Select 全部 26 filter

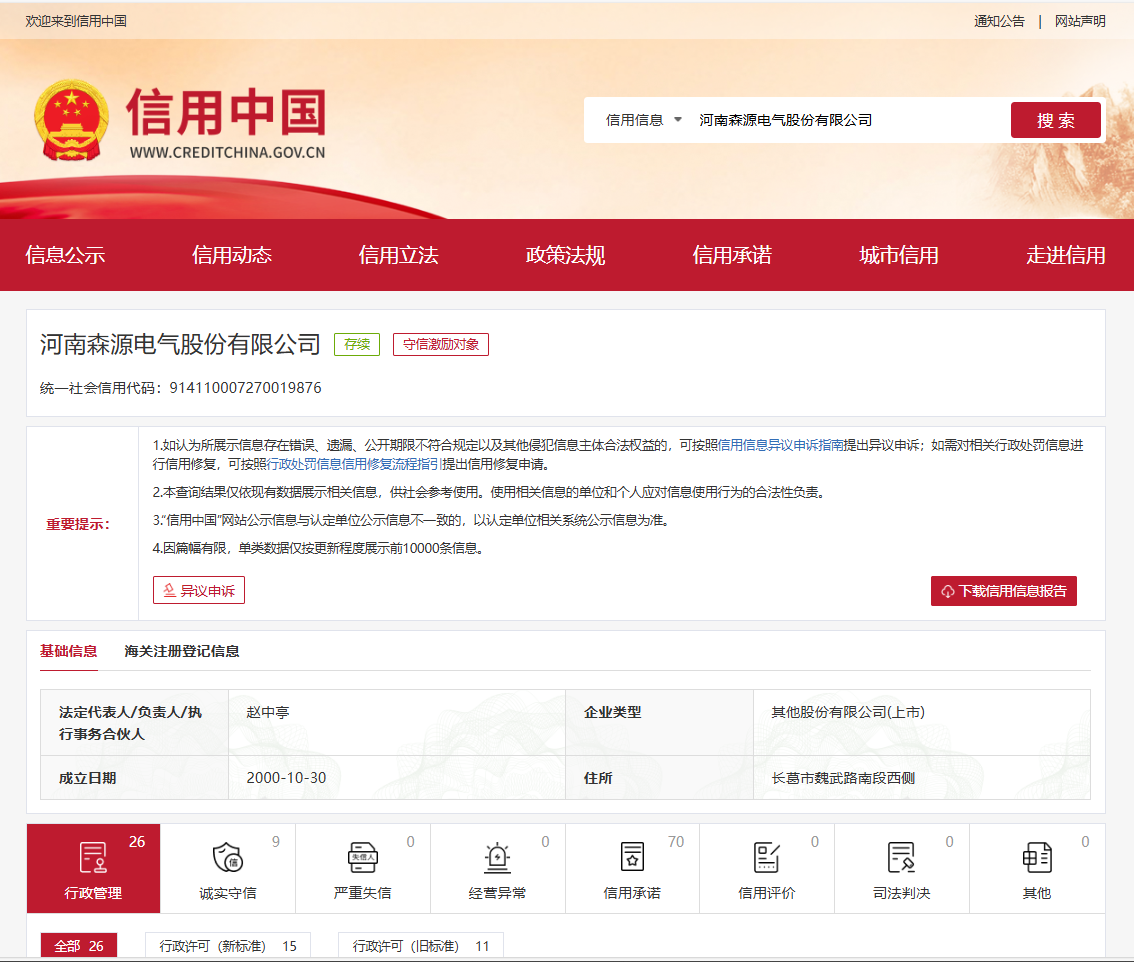[x=79, y=945]
